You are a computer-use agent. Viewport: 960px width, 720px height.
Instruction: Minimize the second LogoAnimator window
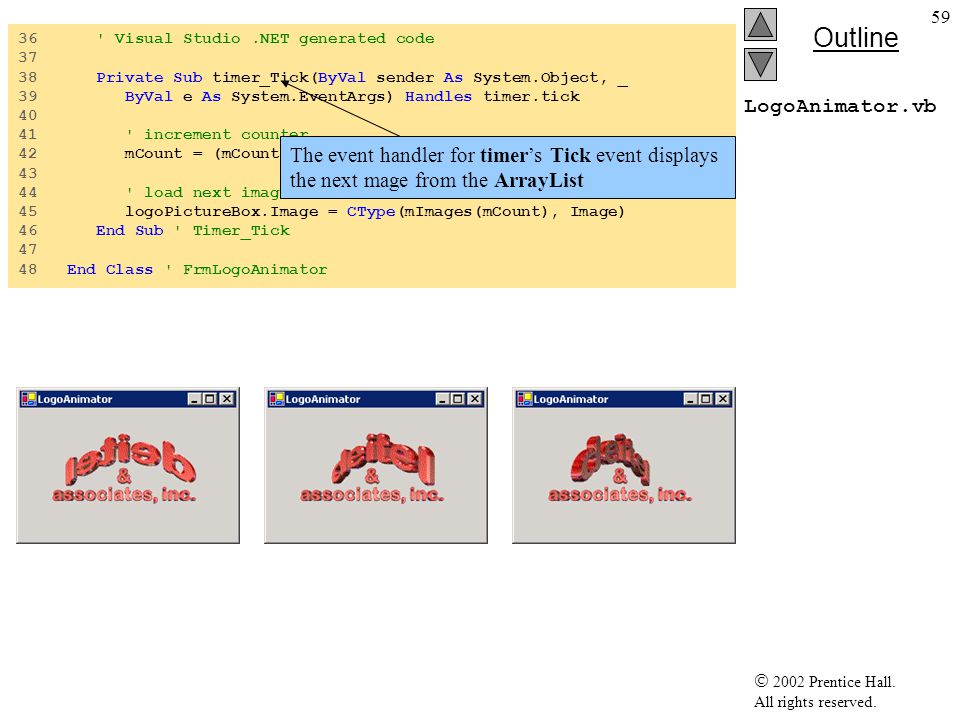coord(443,399)
